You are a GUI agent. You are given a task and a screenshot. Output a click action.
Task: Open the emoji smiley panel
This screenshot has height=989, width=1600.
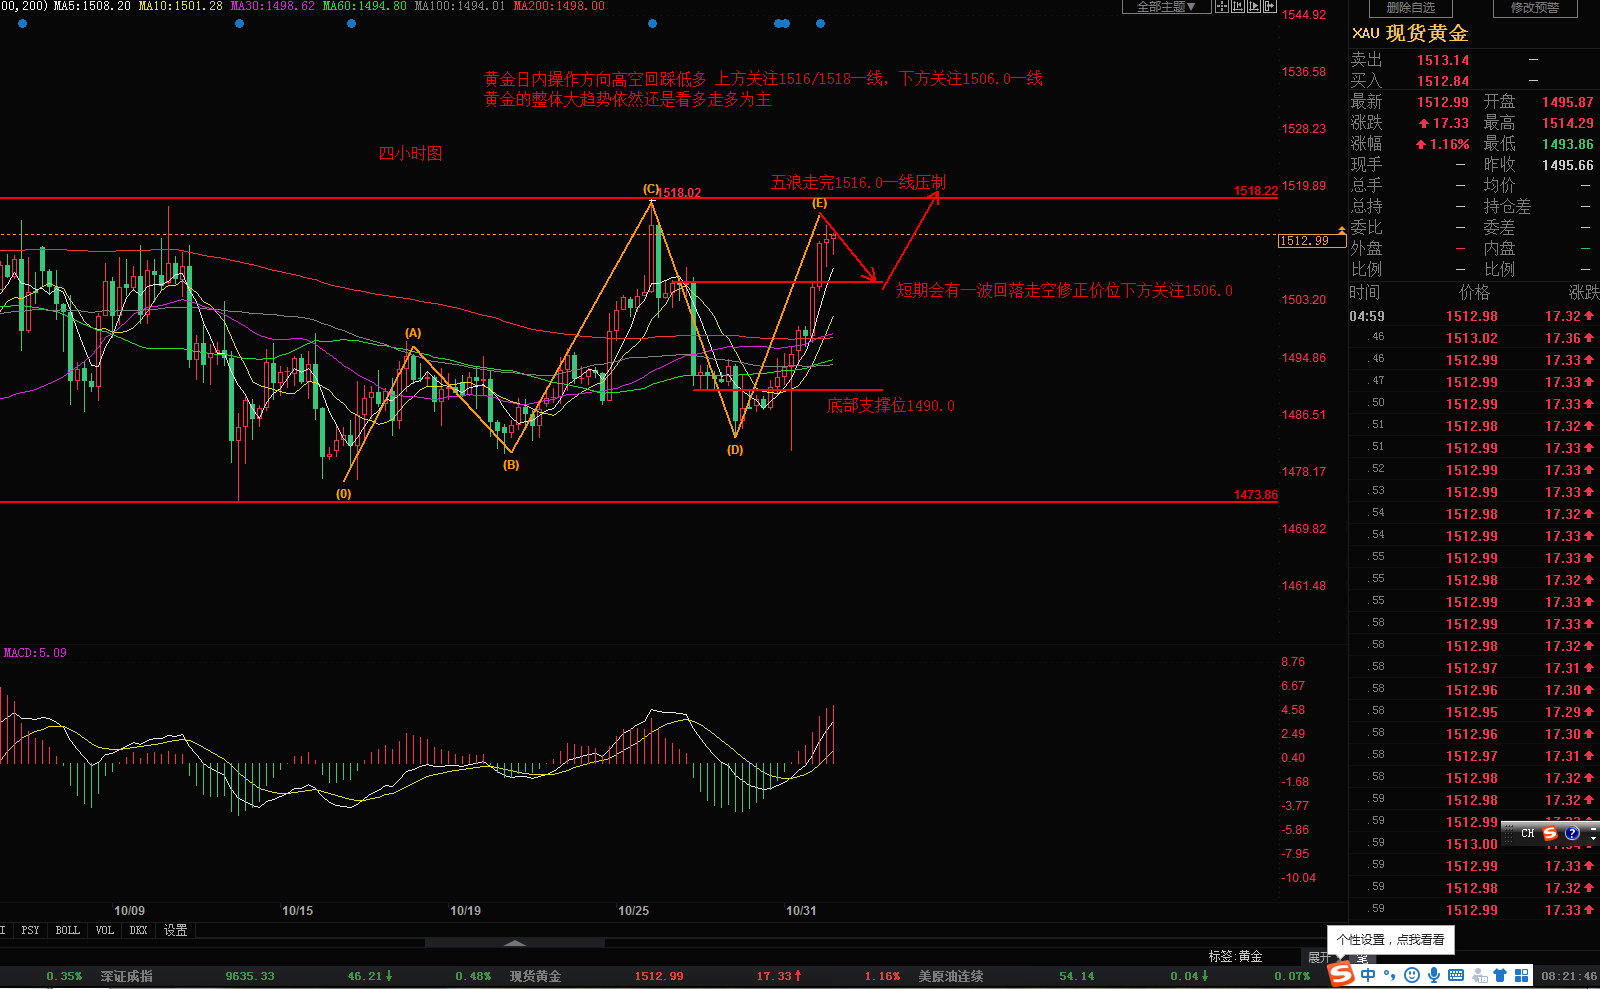[x=1412, y=975]
